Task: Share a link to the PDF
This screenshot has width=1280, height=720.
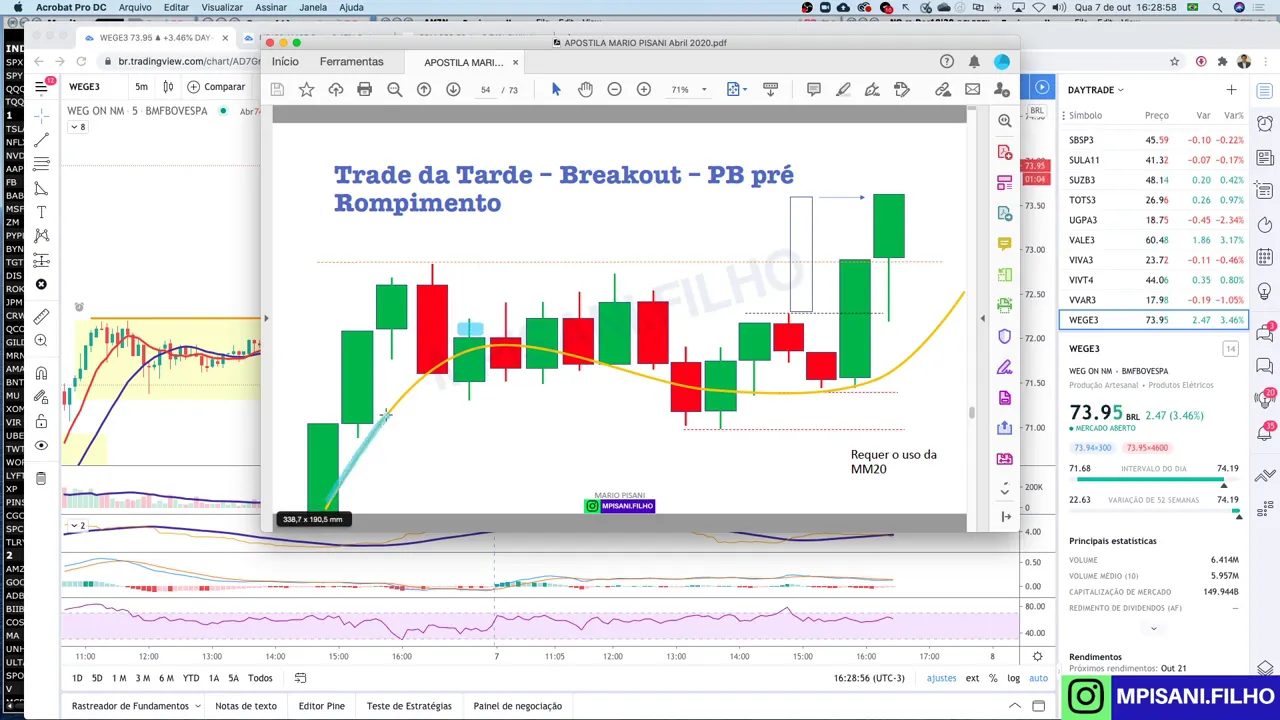Action: tap(943, 90)
